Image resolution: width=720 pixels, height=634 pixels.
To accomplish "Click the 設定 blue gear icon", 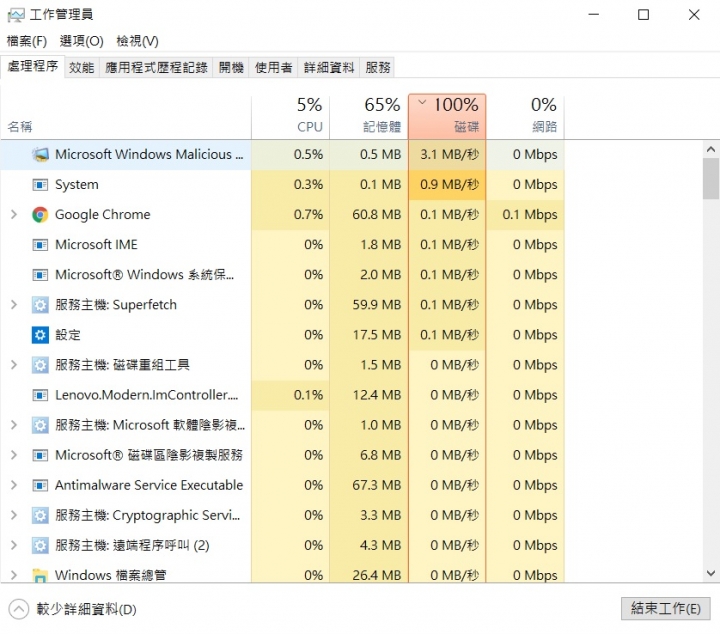I will click(x=40, y=335).
